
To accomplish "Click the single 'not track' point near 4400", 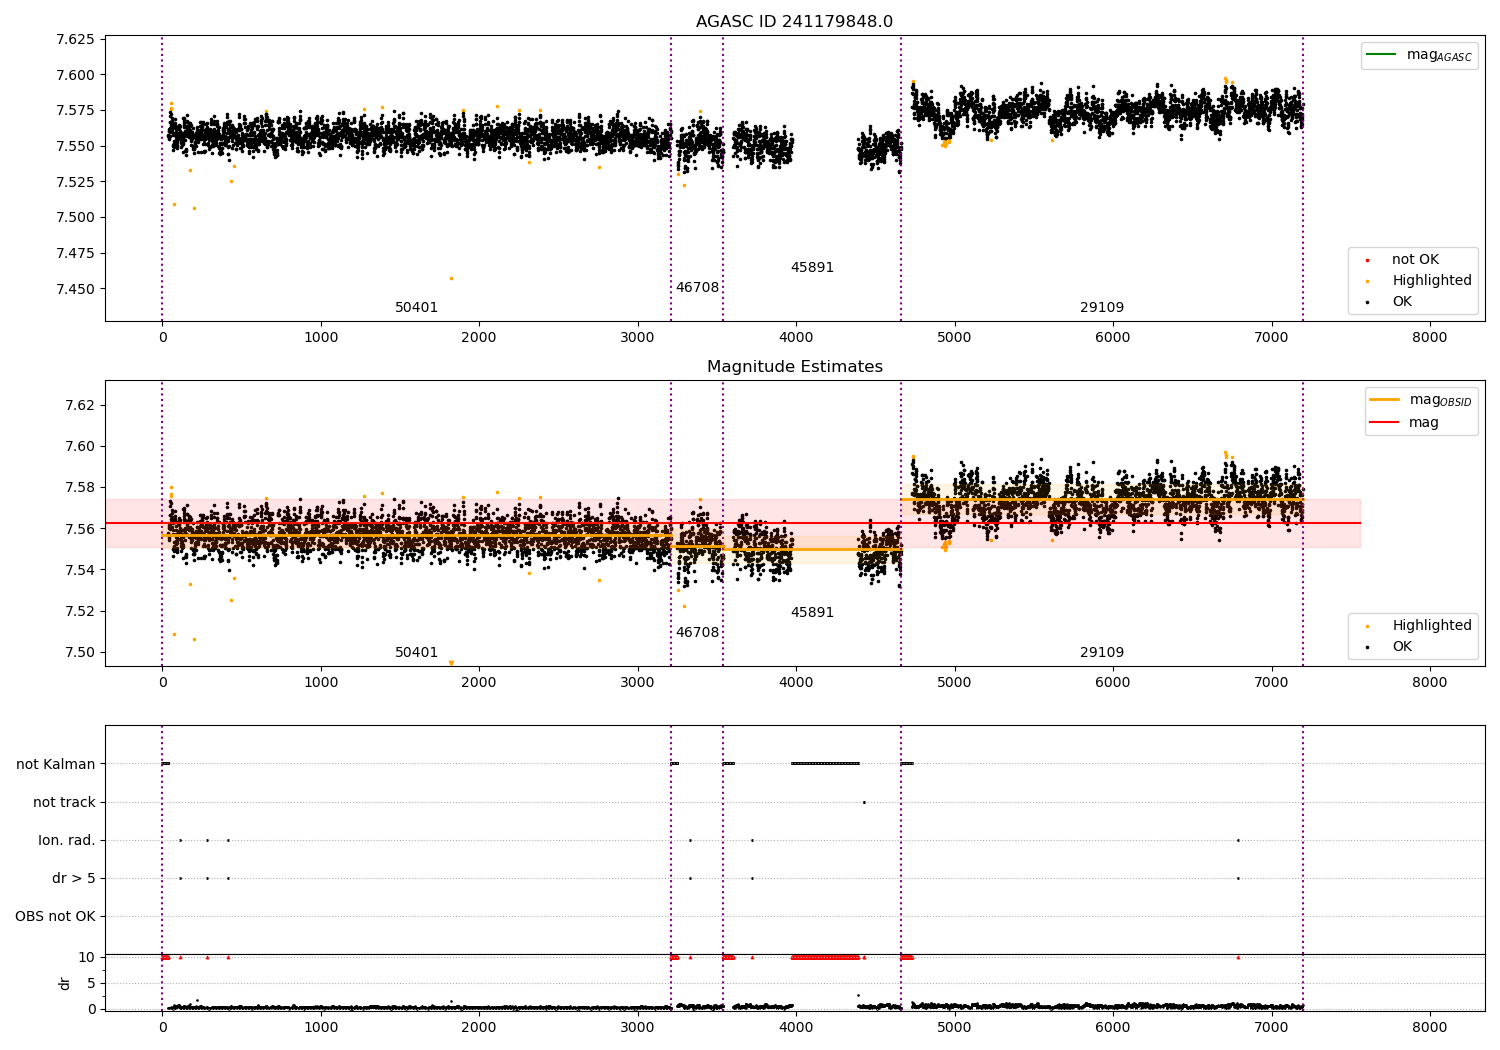I will click(864, 802).
